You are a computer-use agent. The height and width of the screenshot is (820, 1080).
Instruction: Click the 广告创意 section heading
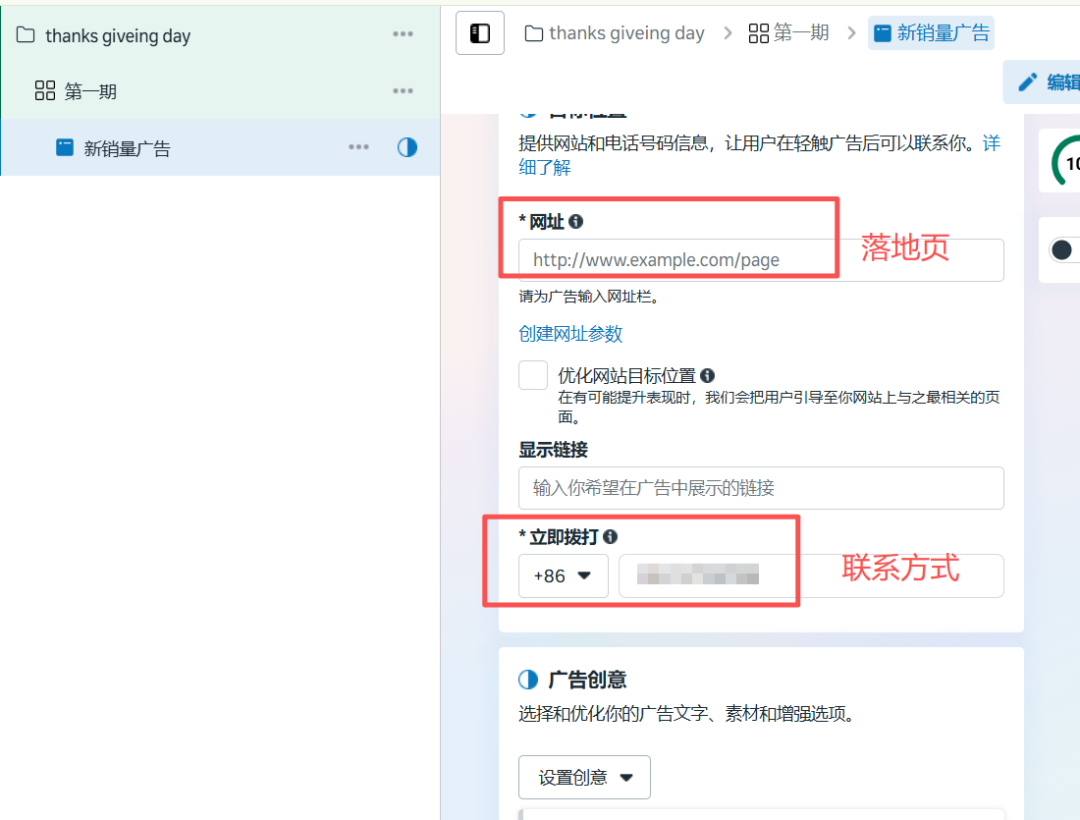pos(588,680)
